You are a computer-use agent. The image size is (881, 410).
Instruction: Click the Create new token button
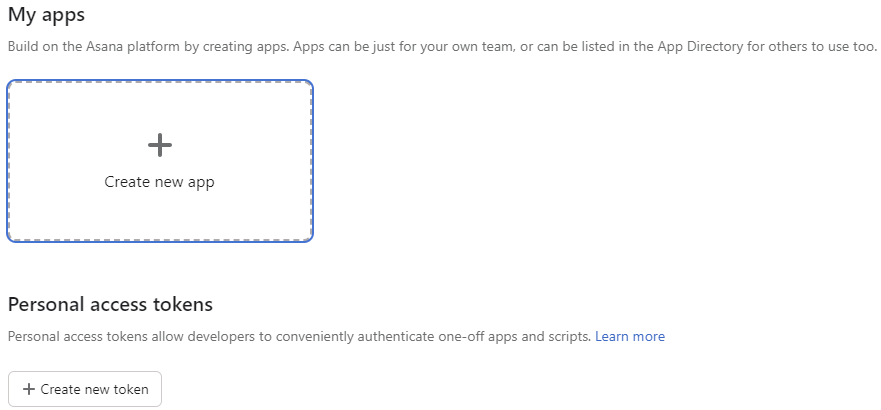coord(85,389)
